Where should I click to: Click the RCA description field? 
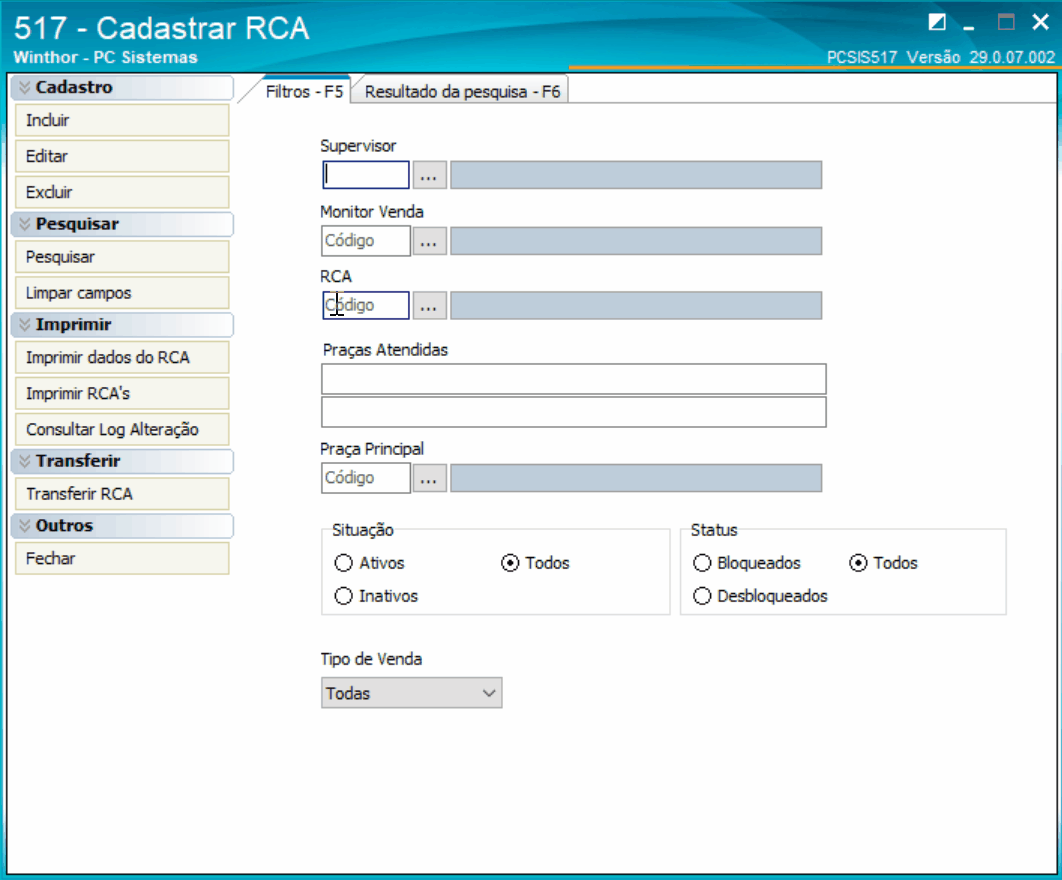[636, 306]
